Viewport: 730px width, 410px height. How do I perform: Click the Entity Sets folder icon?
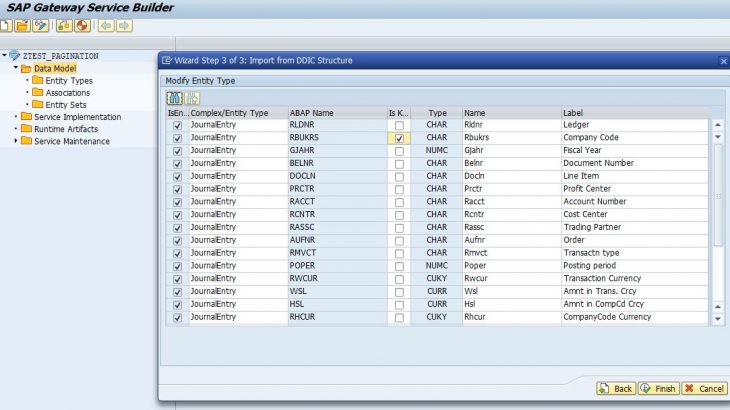[x=38, y=105]
